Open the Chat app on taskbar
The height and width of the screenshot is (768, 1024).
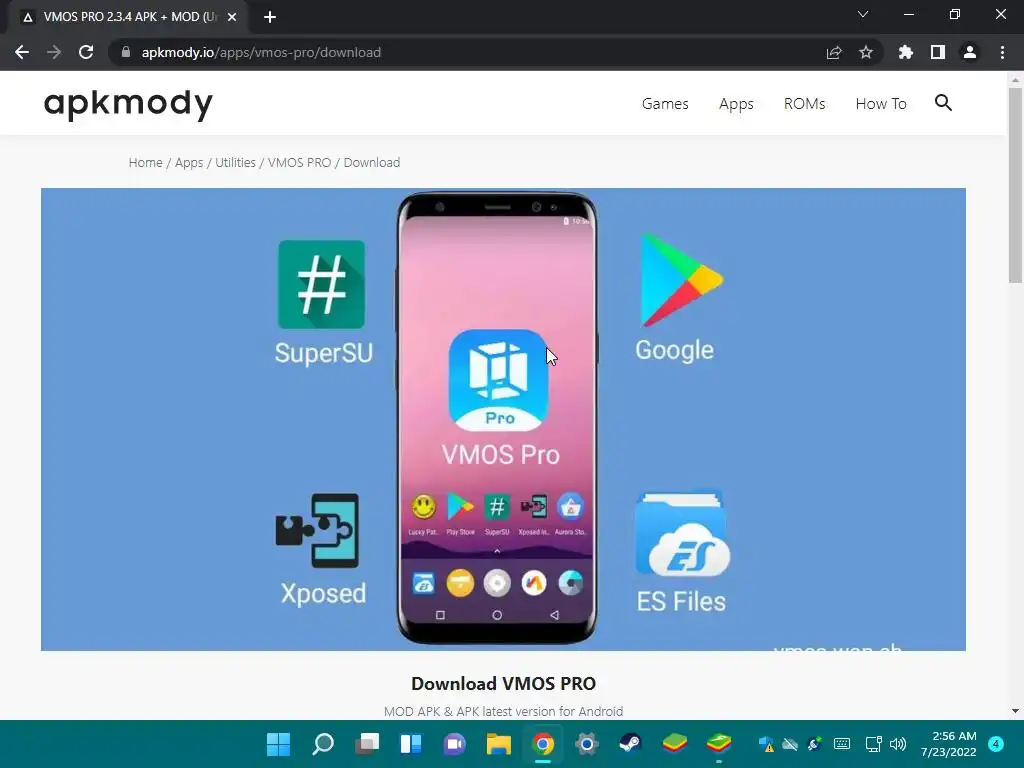pos(455,744)
